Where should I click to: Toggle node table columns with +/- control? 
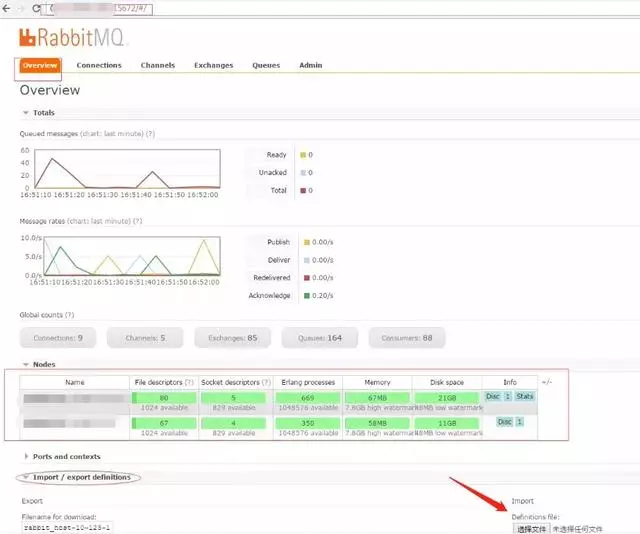pos(547,382)
